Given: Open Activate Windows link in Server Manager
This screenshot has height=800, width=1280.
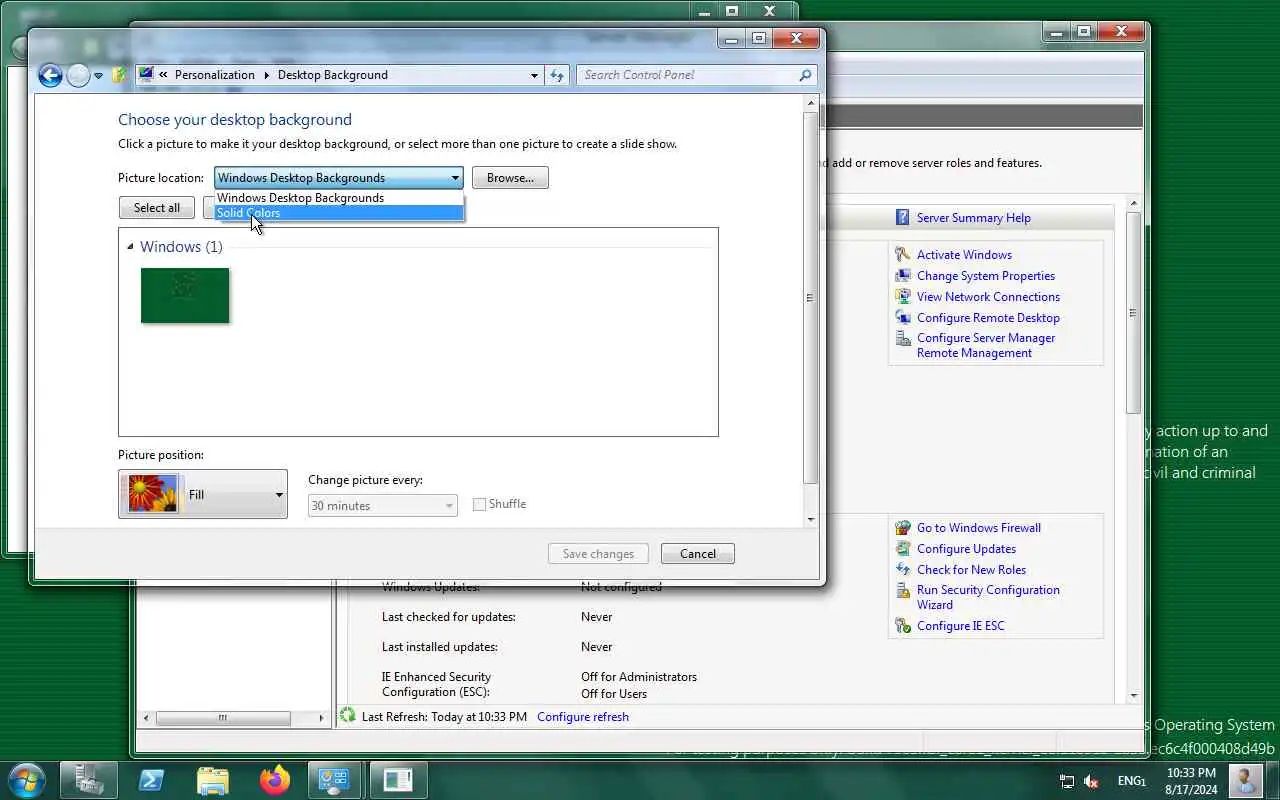Looking at the screenshot, I should (x=964, y=255).
